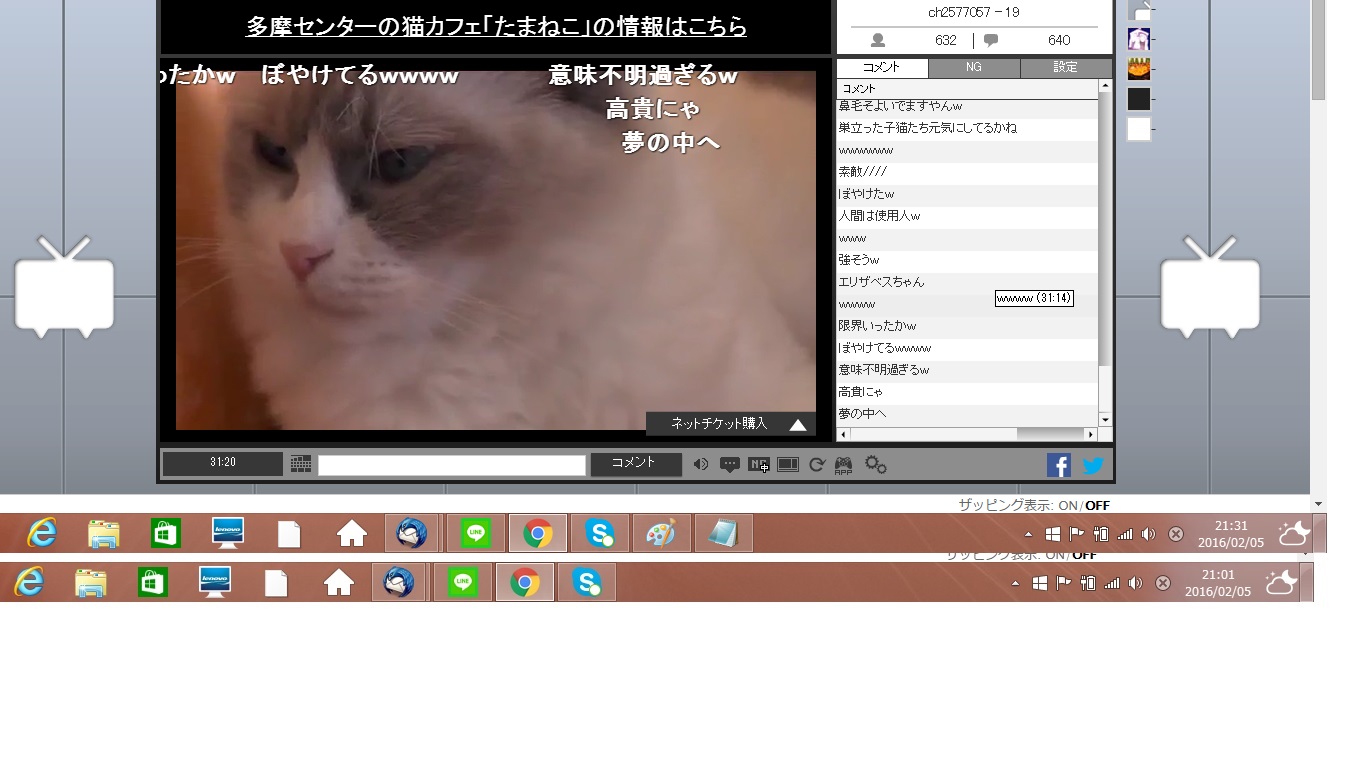
Task: Open Skype on the 21:31 taskbar
Action: click(x=600, y=533)
